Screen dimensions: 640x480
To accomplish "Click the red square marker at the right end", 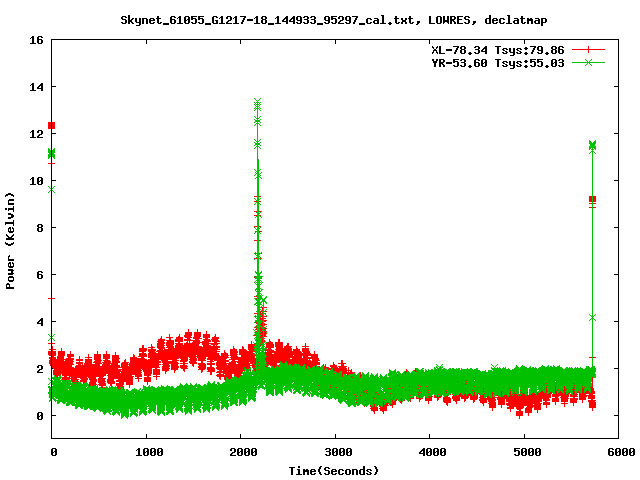I will 592,200.
